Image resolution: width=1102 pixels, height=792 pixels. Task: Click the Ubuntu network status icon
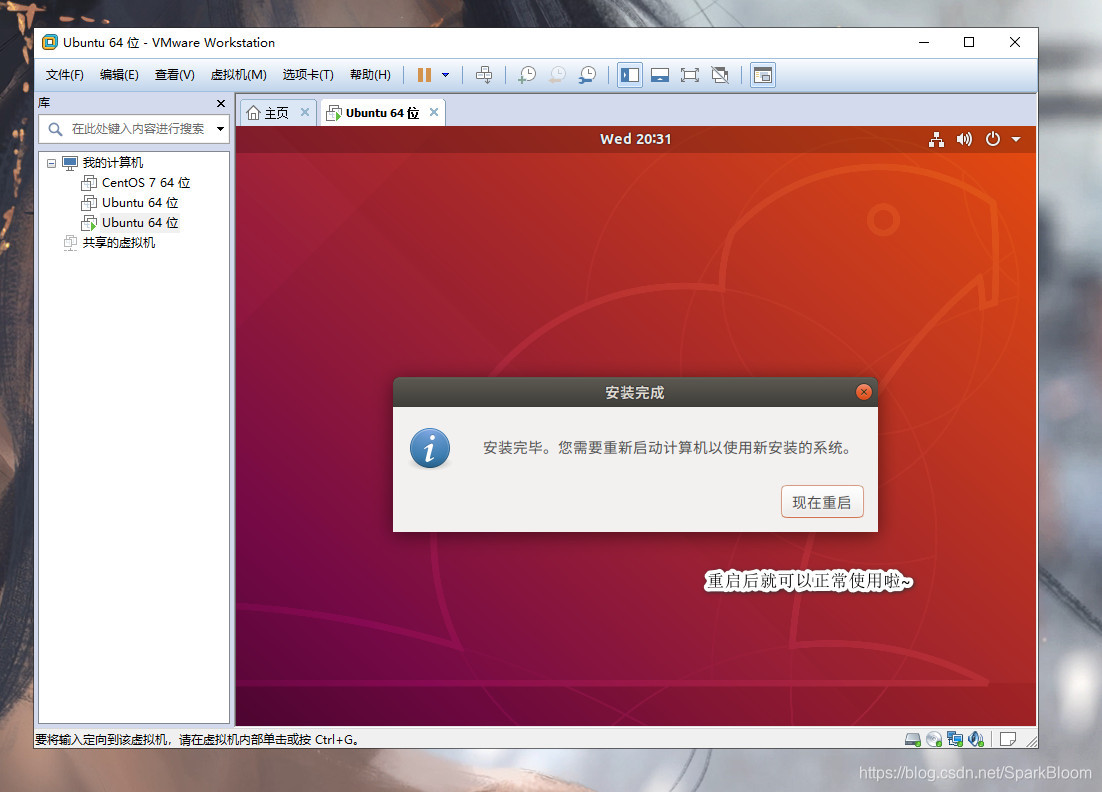point(936,139)
